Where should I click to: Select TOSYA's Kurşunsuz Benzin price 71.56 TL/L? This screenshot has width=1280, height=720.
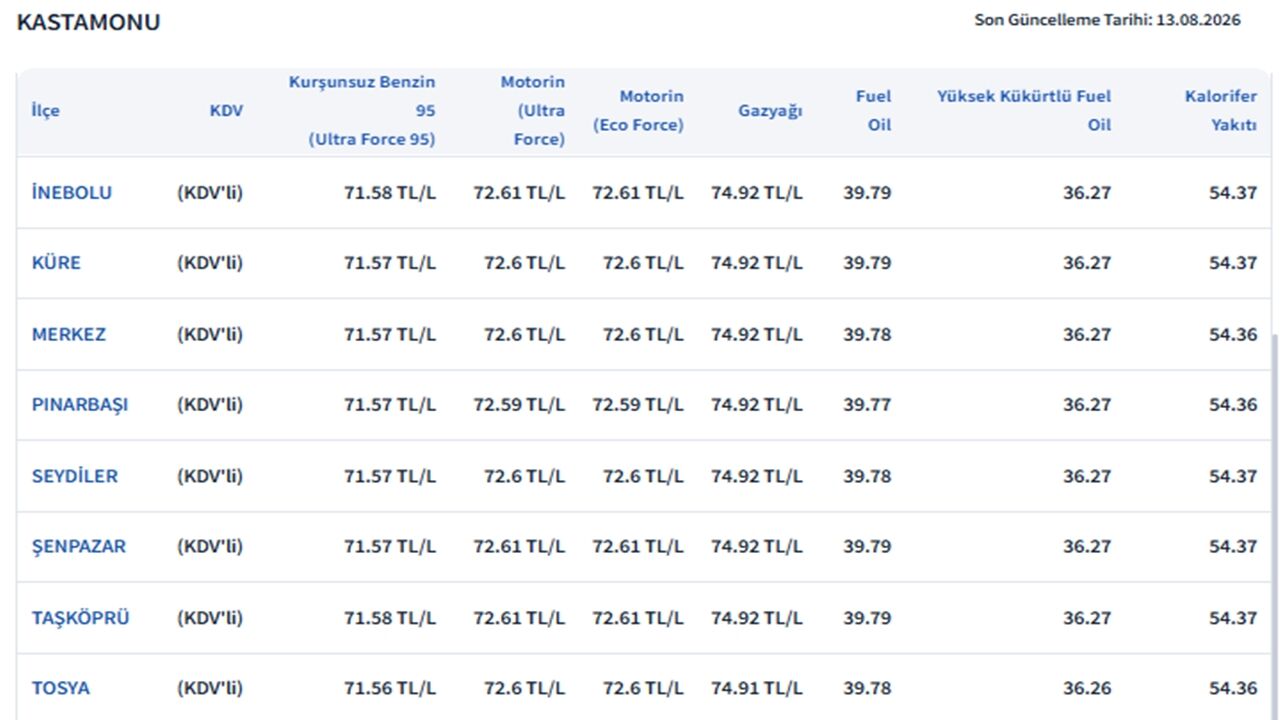(390, 688)
